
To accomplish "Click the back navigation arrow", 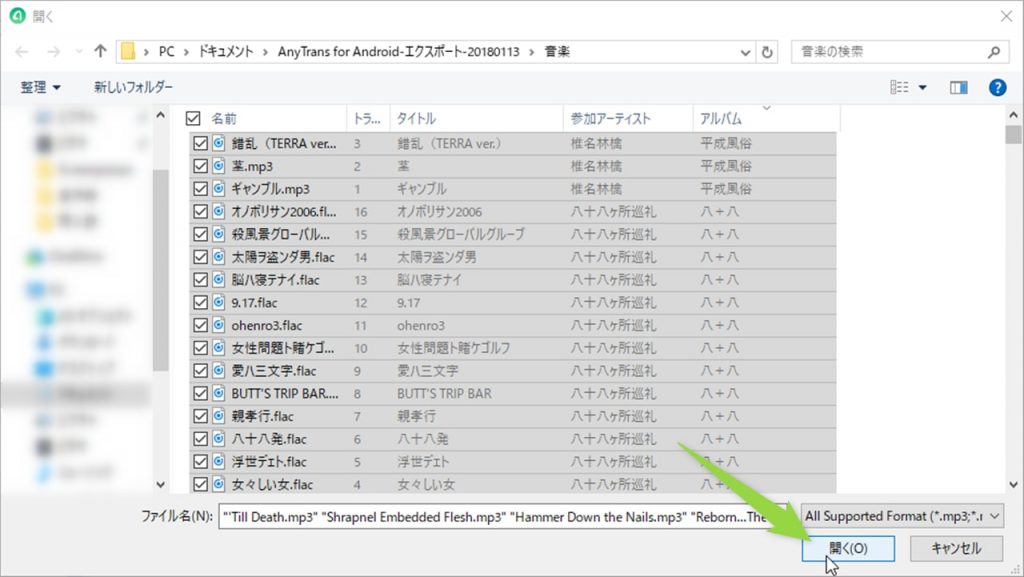I will click(23, 51).
